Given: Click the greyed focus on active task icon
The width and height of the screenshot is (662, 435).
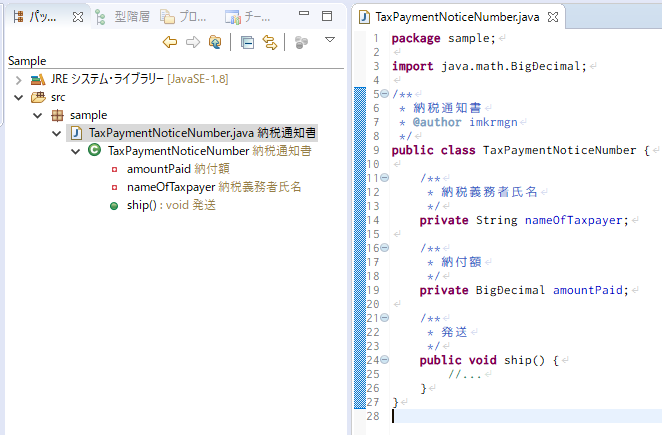Looking at the screenshot, I should (x=301, y=42).
